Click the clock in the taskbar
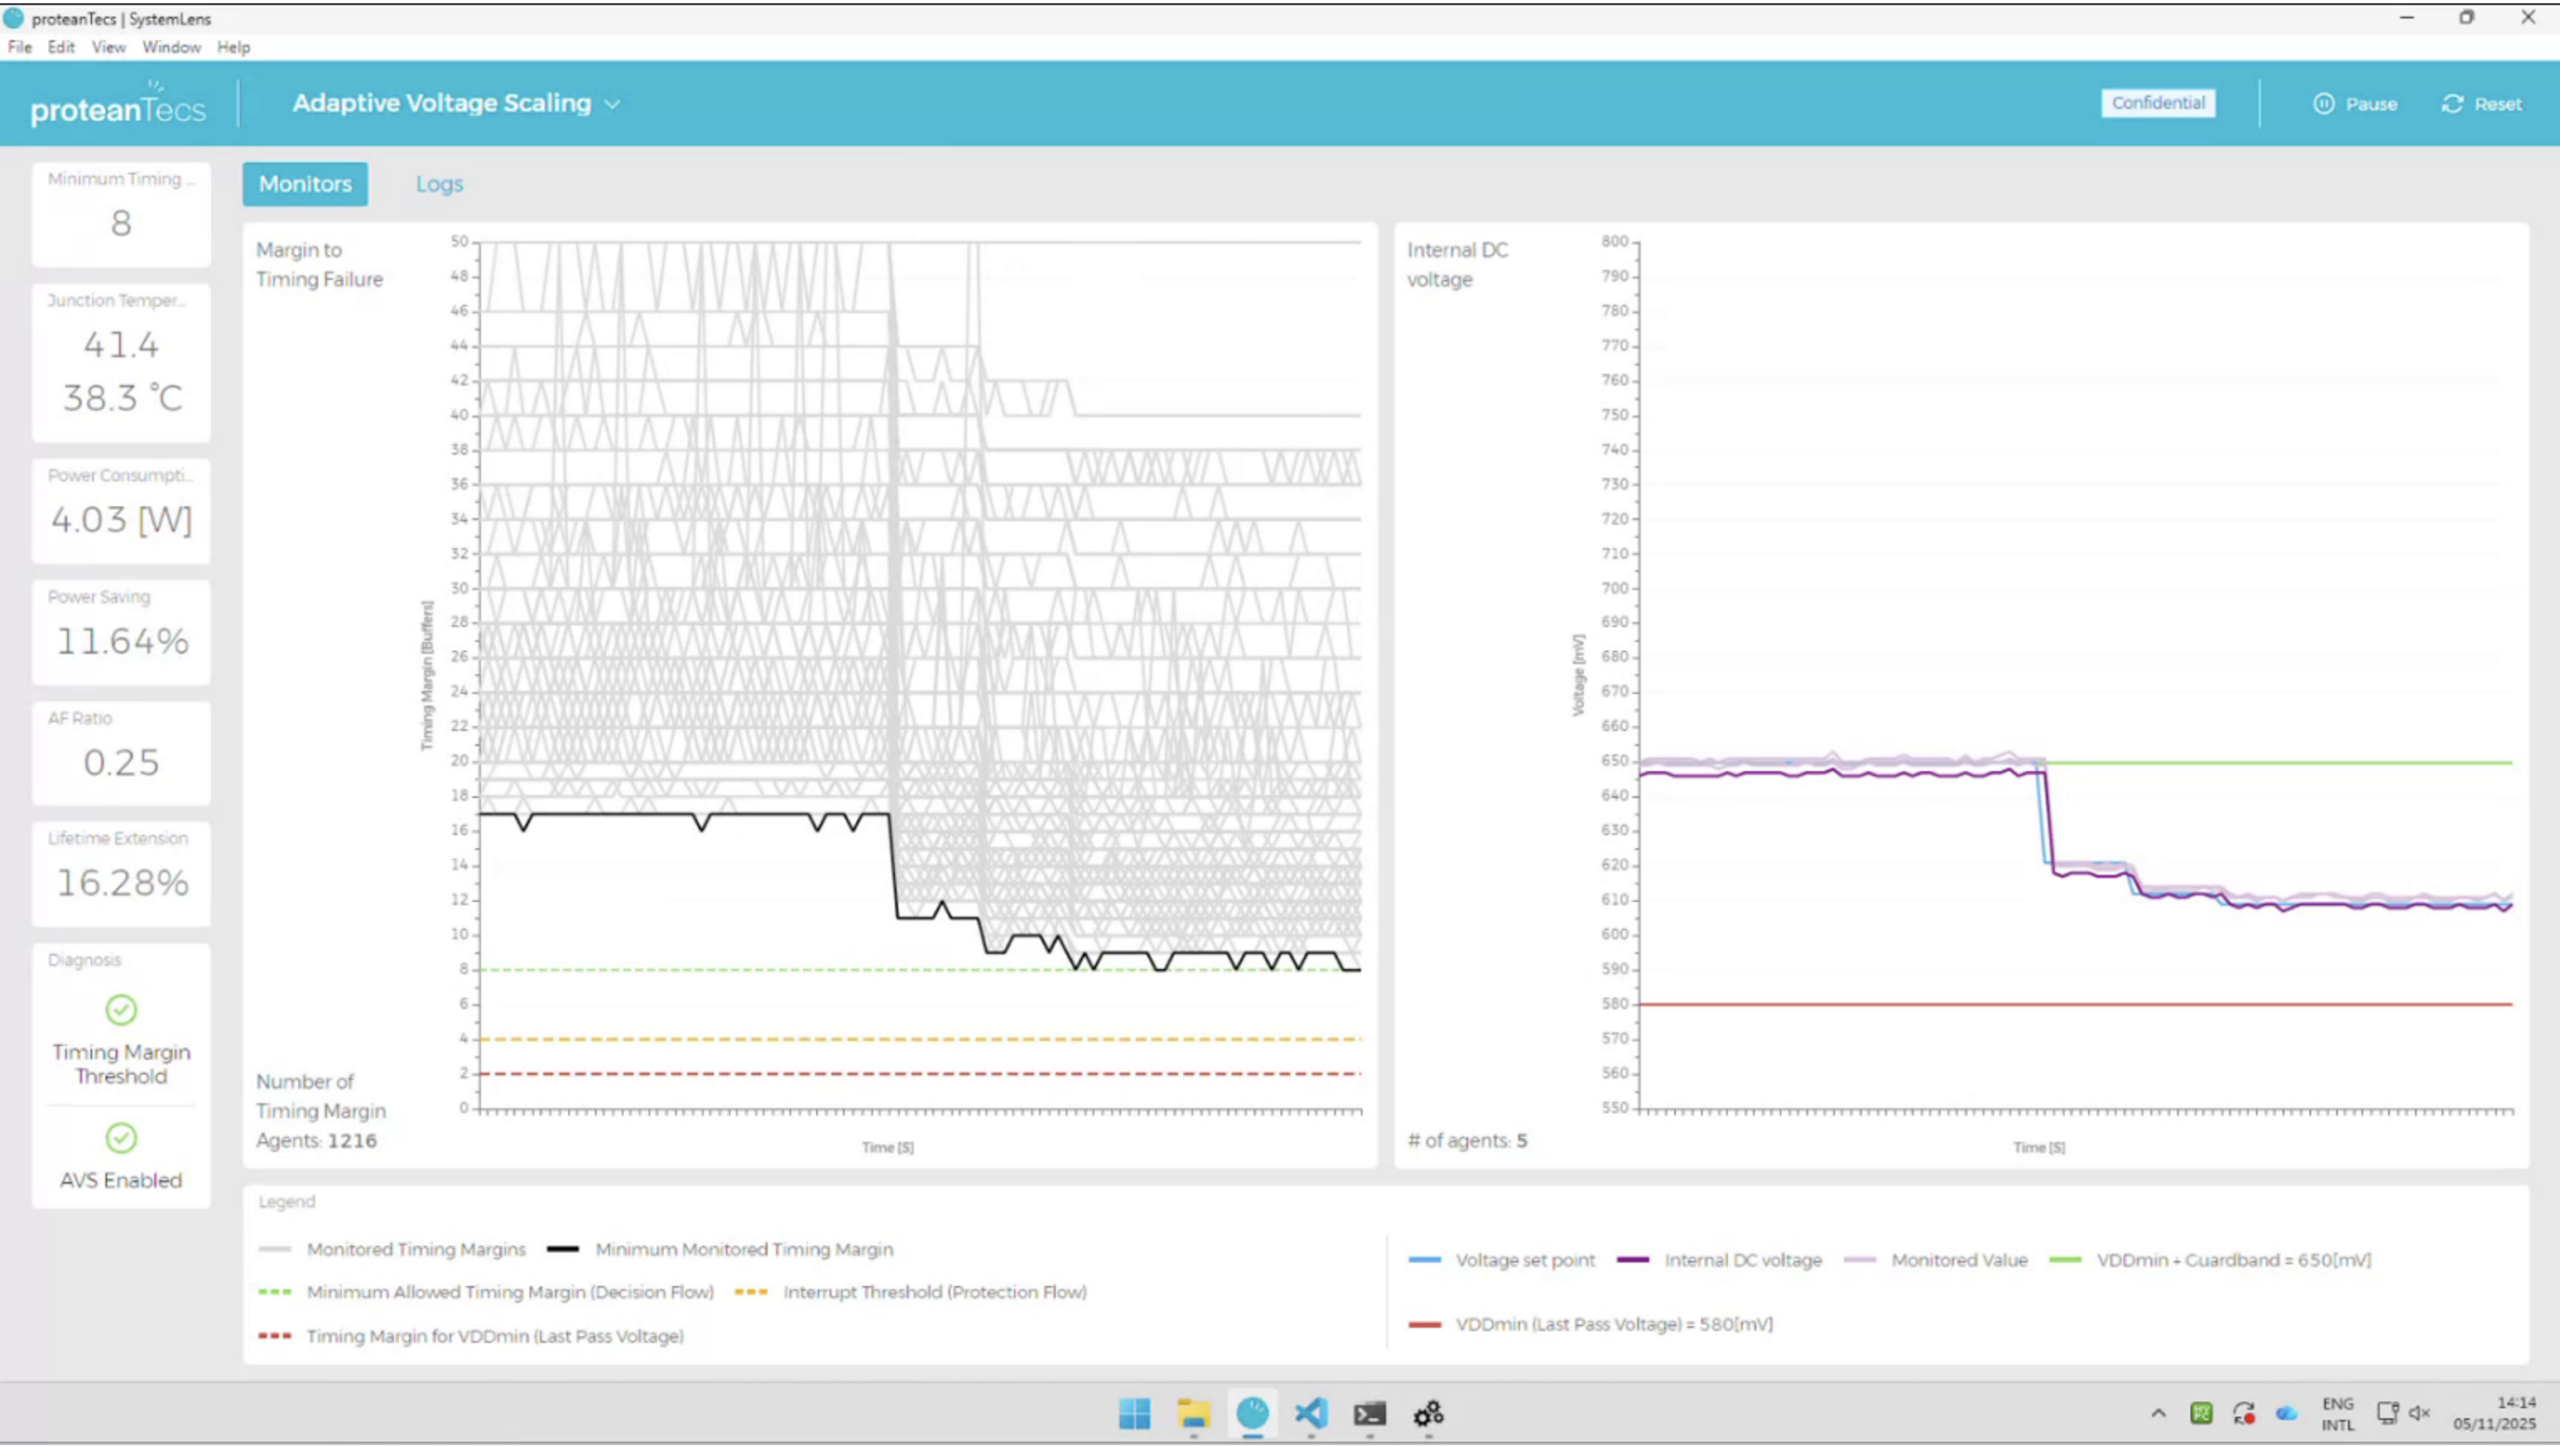 [x=2511, y=1413]
